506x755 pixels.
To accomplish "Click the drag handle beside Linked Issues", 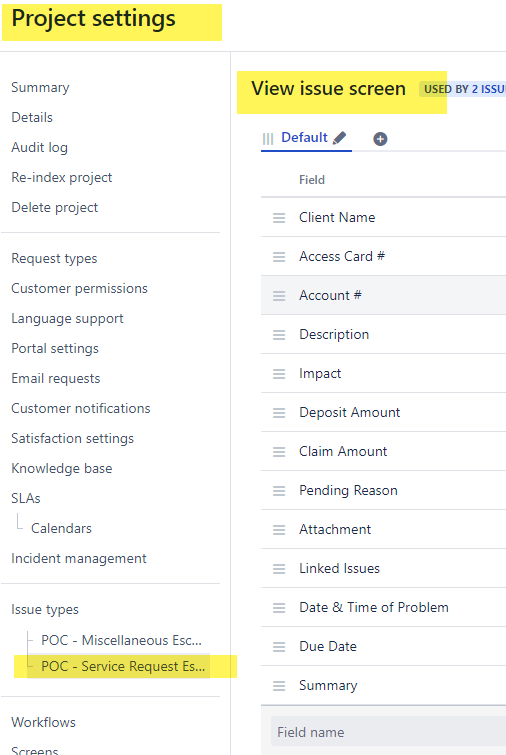I will click(279, 569).
